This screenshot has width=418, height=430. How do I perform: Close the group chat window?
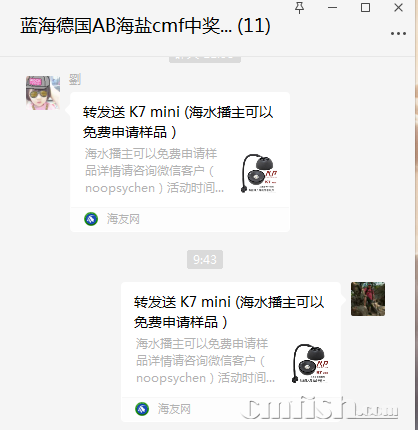click(398, 8)
